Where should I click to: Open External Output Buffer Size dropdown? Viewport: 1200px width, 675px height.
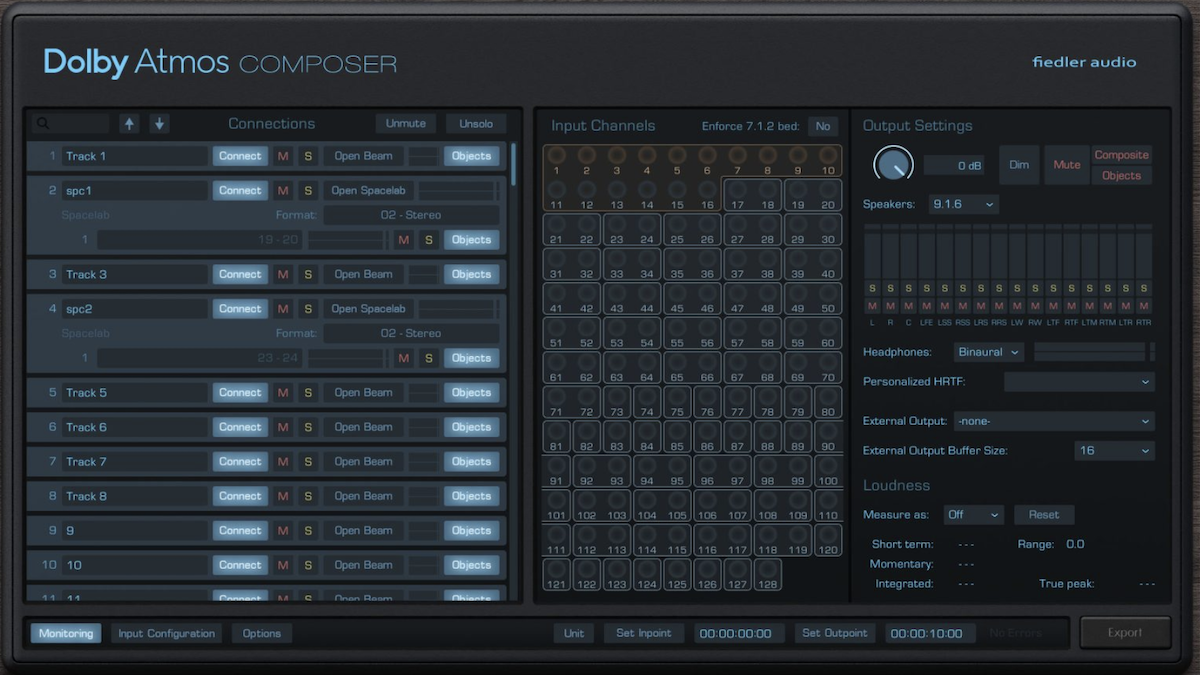tap(1114, 451)
